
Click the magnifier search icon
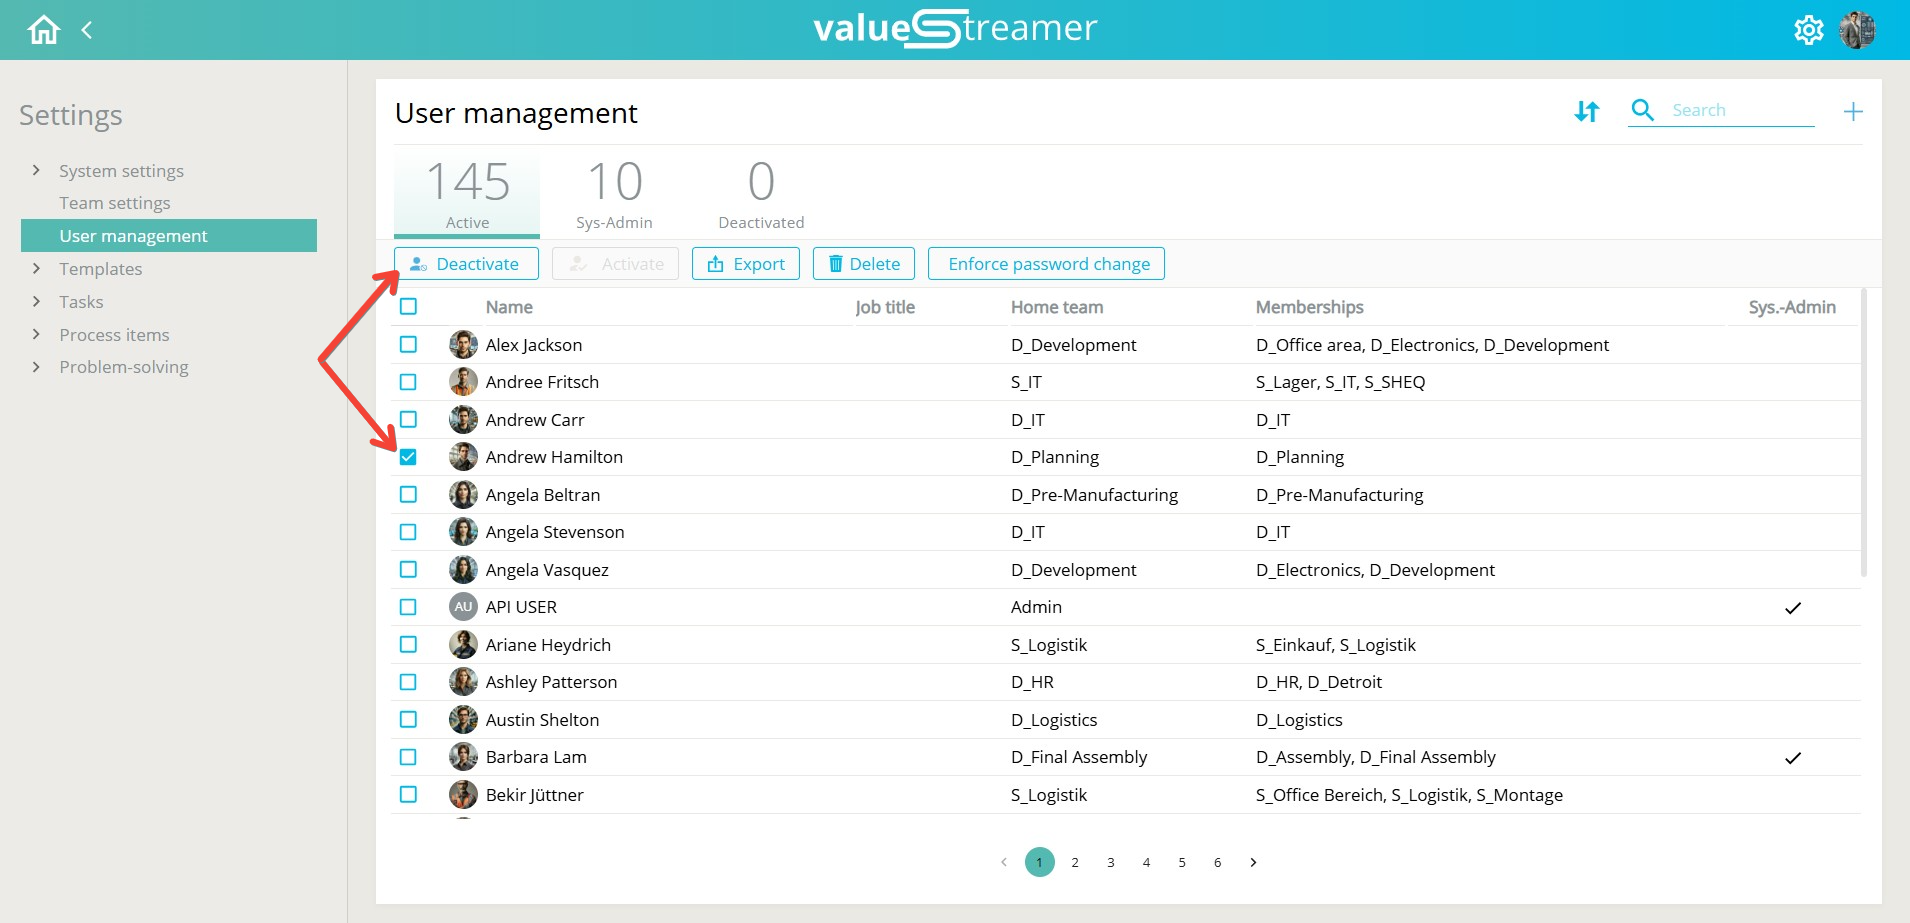1642,110
